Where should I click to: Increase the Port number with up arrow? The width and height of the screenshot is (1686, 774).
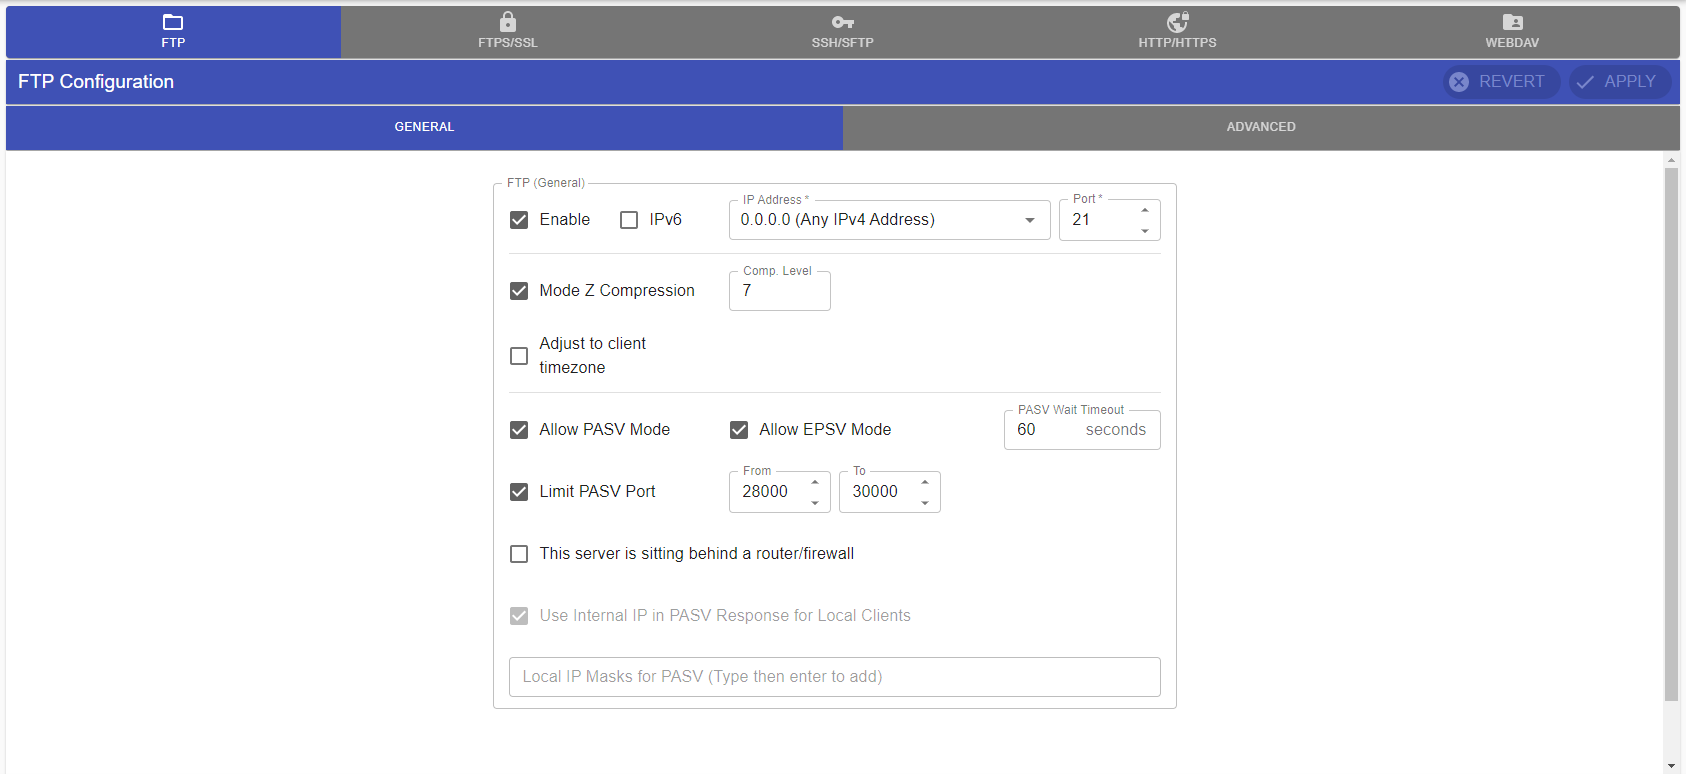coord(1145,210)
